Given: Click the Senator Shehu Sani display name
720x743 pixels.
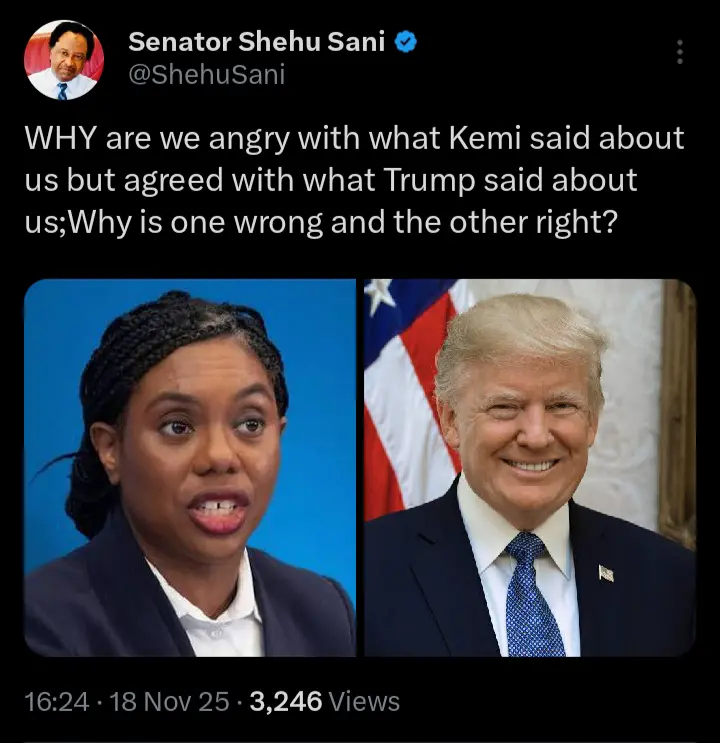Looking at the screenshot, I should click(x=256, y=42).
